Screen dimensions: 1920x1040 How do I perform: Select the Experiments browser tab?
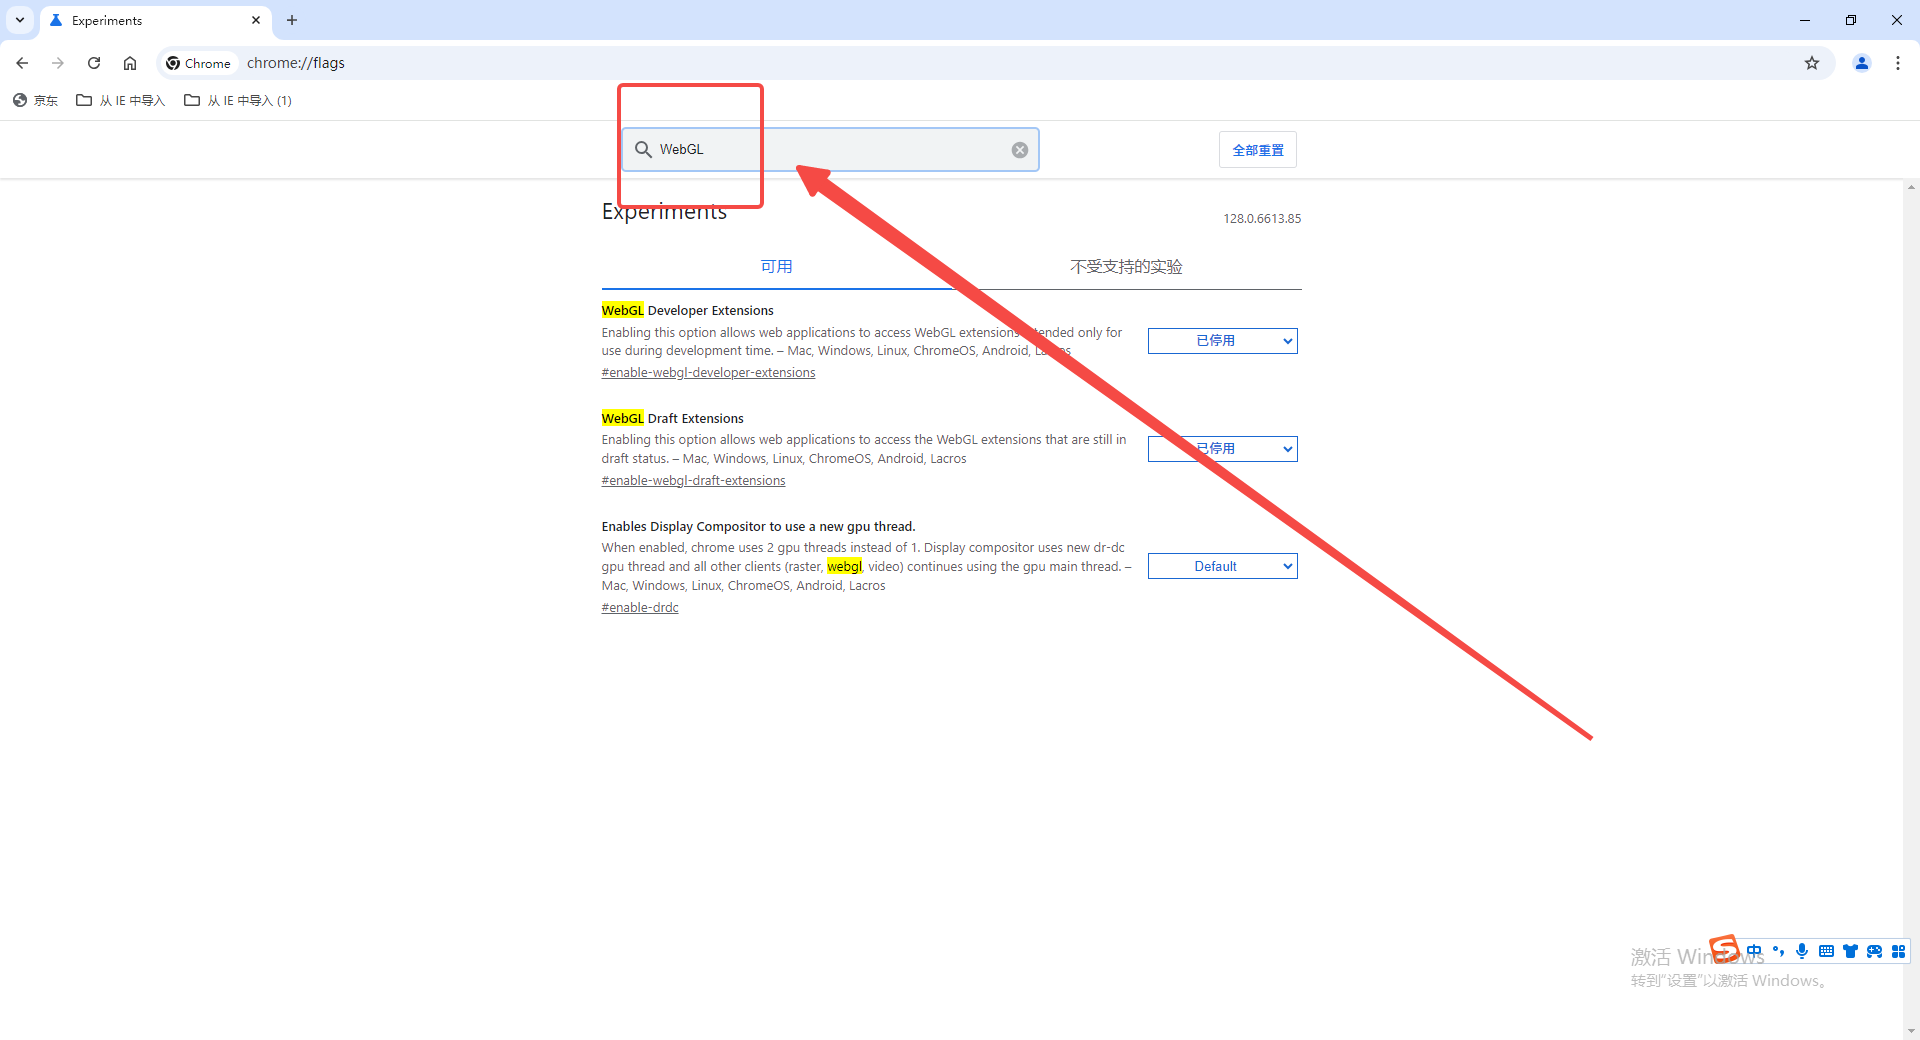pos(155,20)
